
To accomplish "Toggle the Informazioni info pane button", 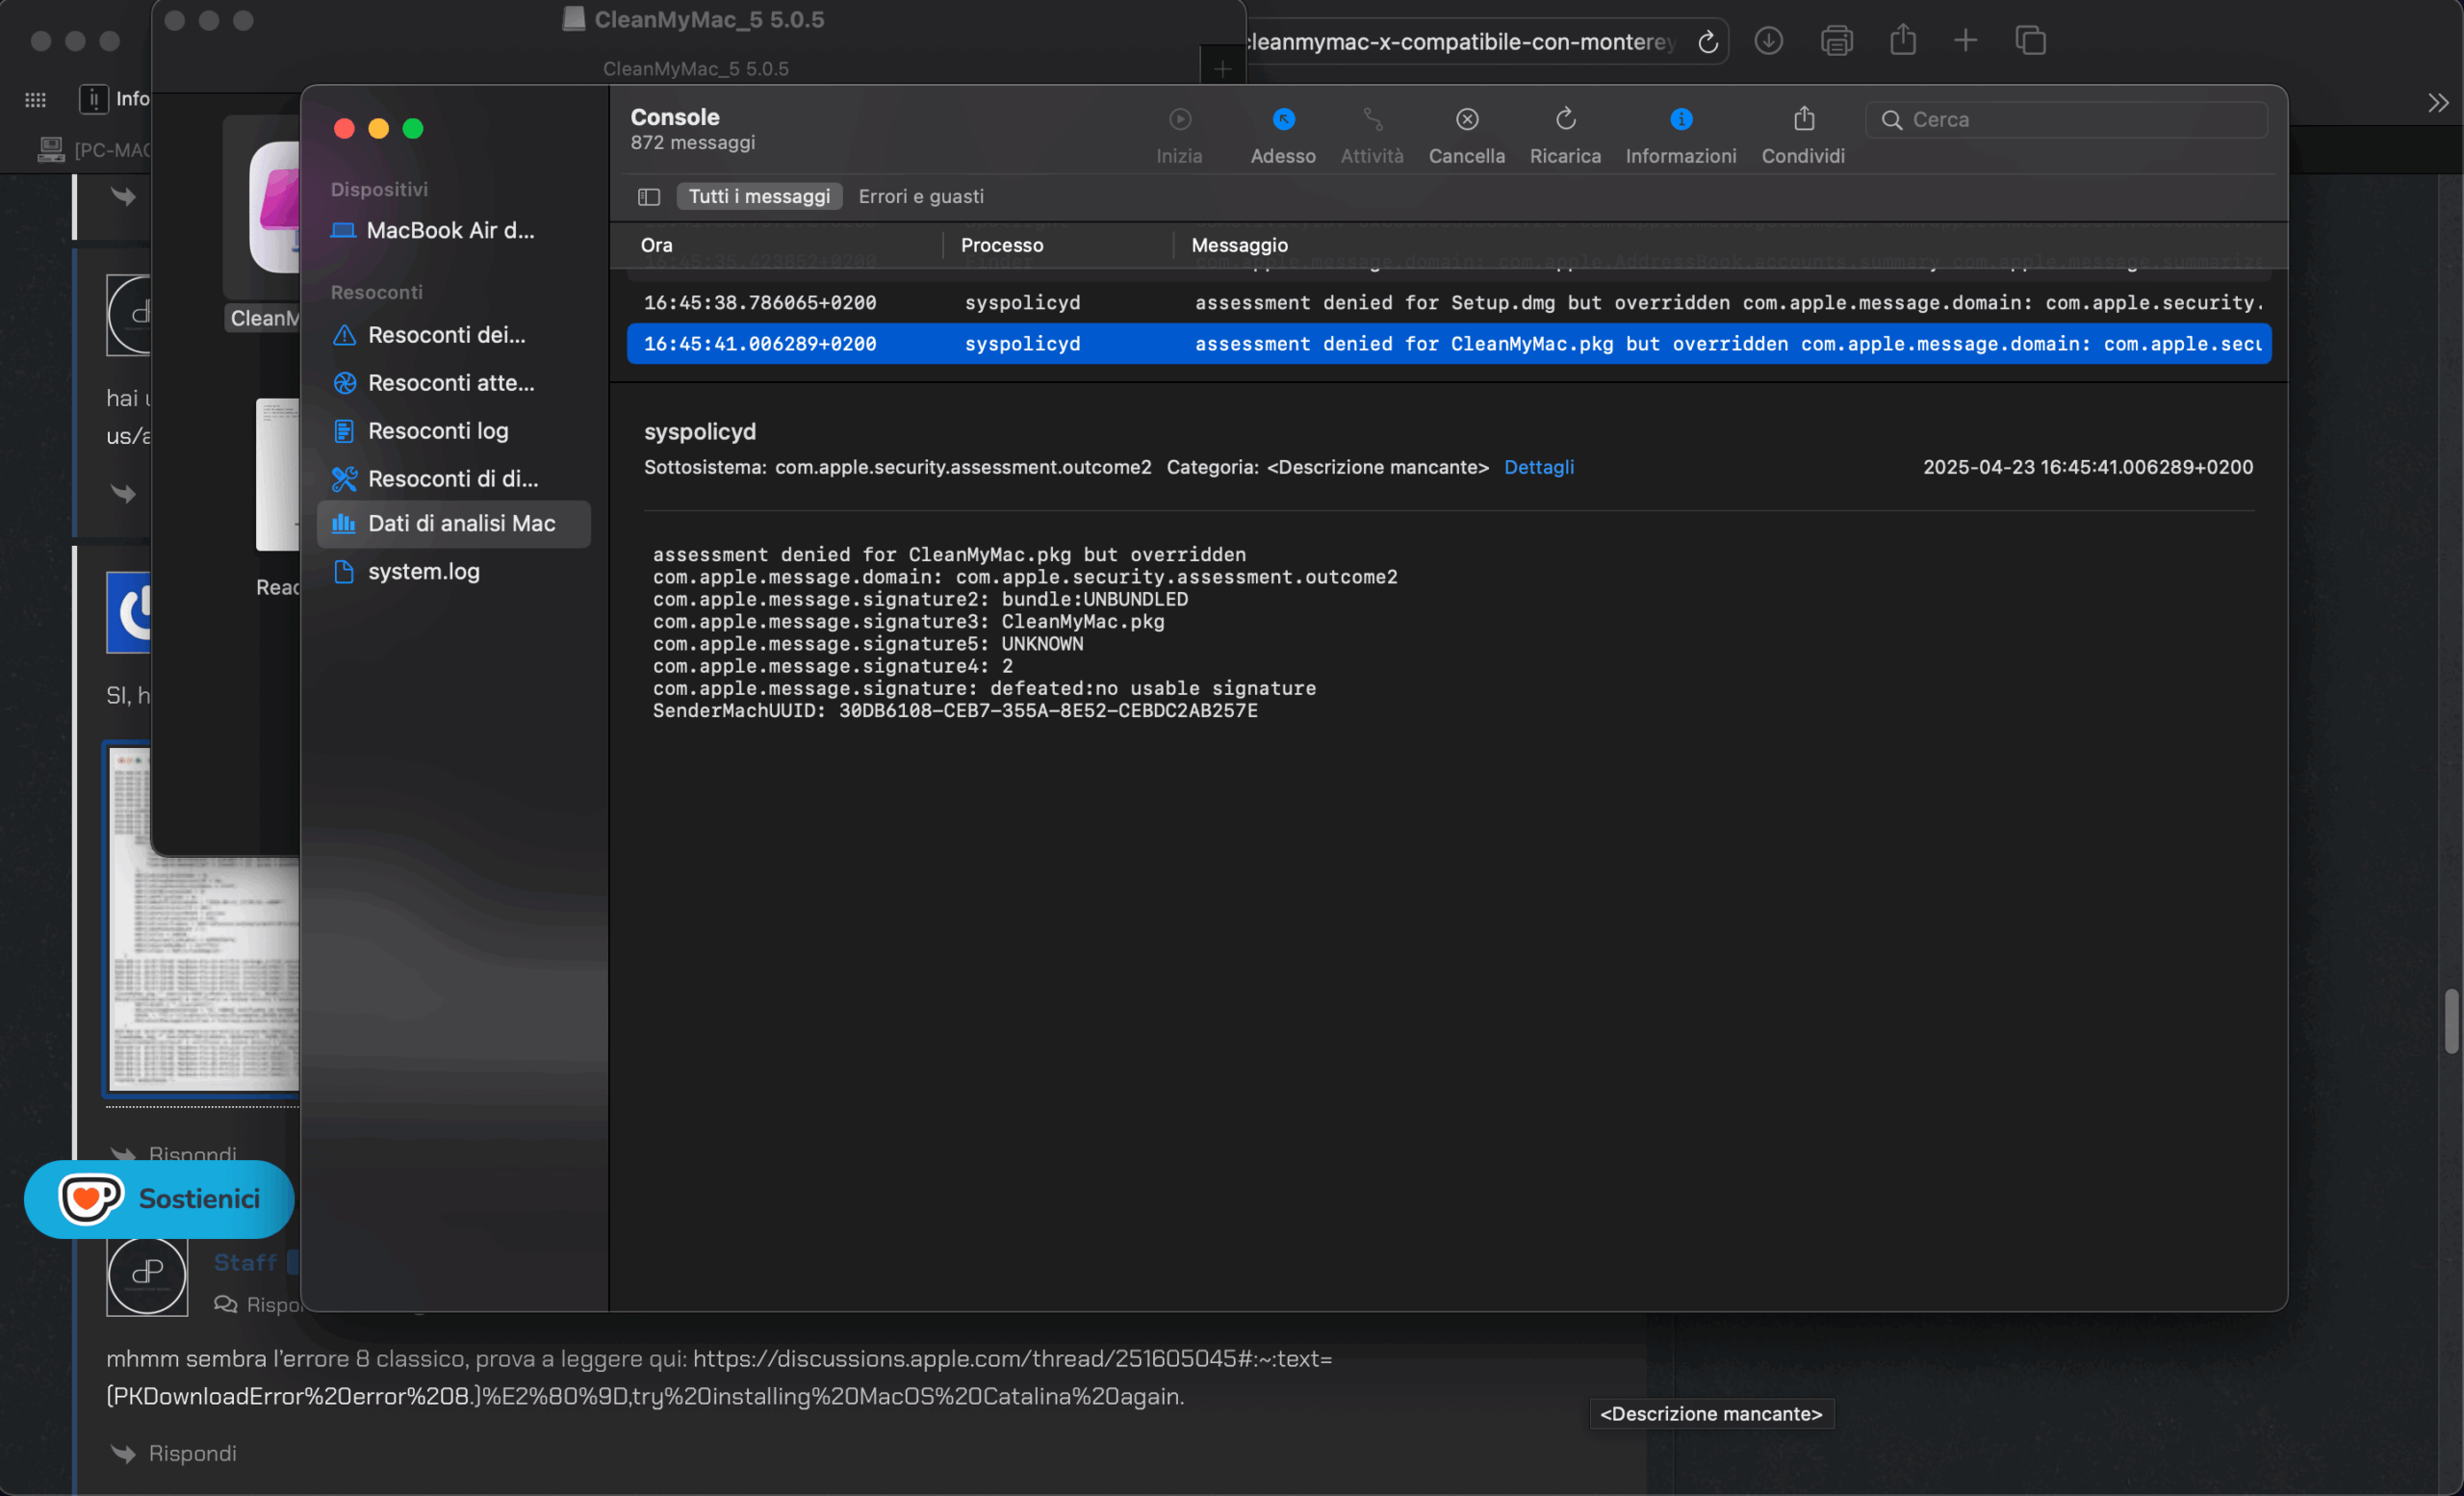I will [x=1681, y=119].
